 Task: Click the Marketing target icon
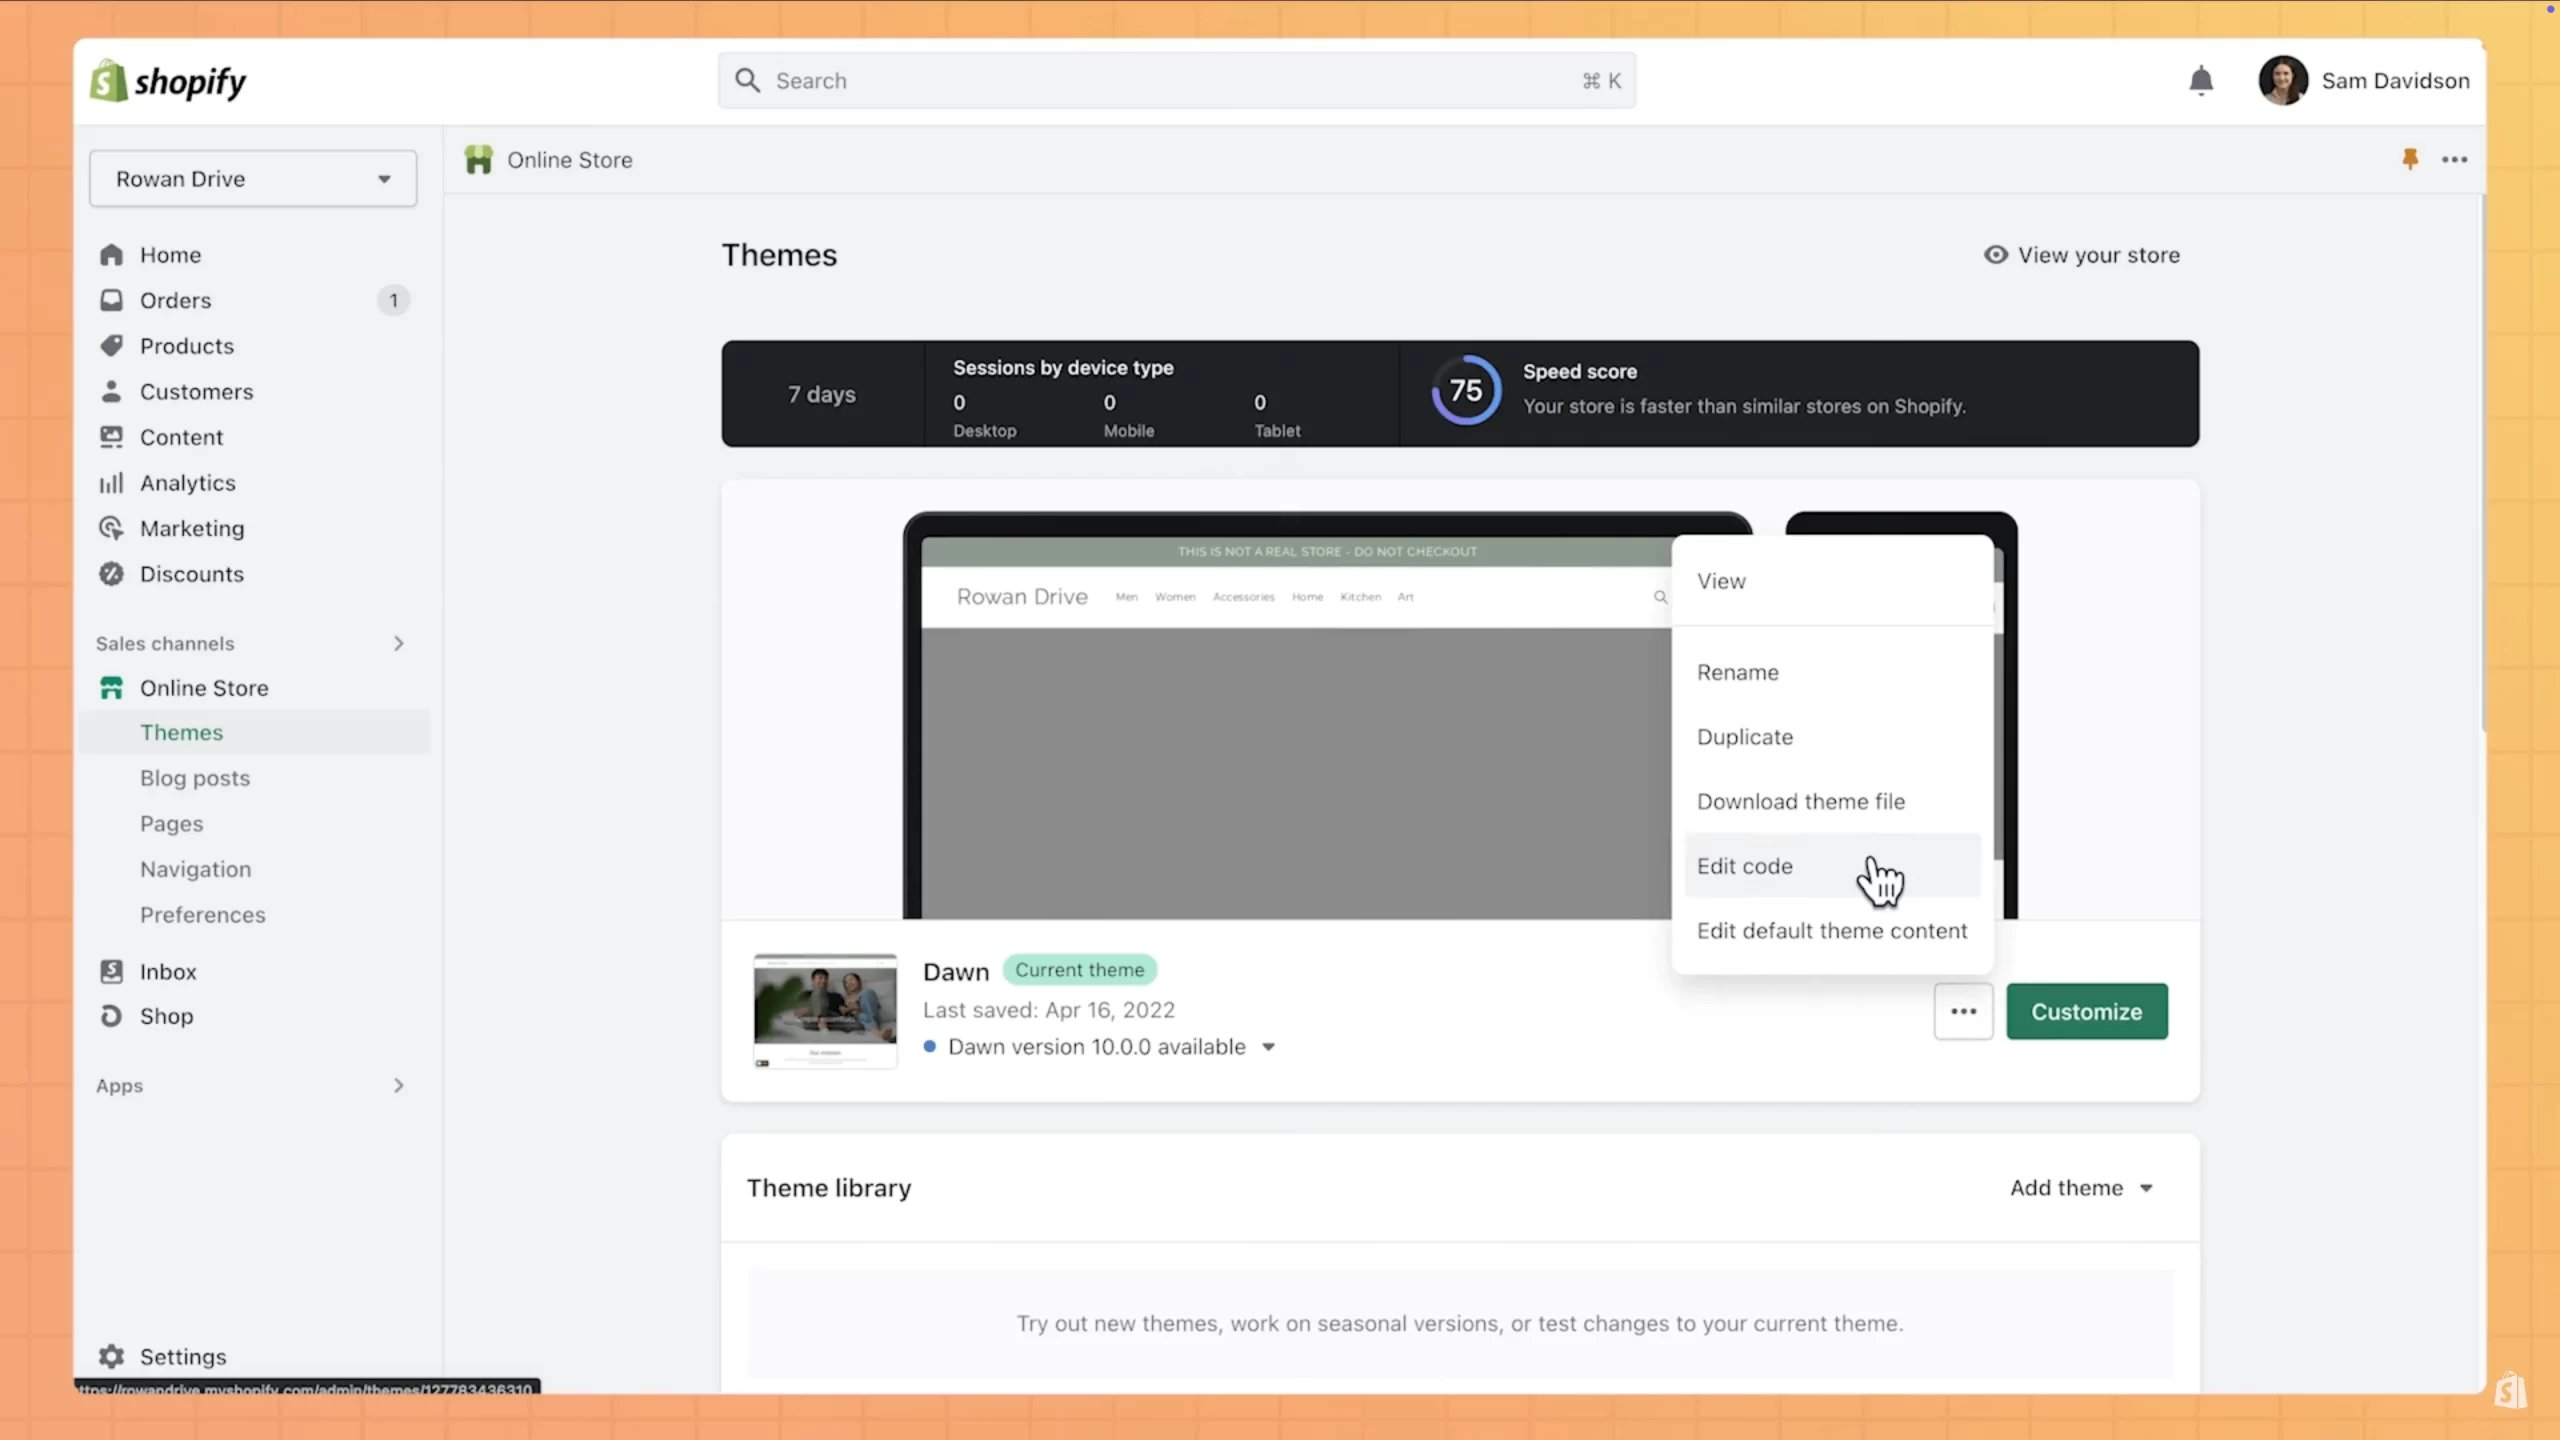pyautogui.click(x=111, y=528)
